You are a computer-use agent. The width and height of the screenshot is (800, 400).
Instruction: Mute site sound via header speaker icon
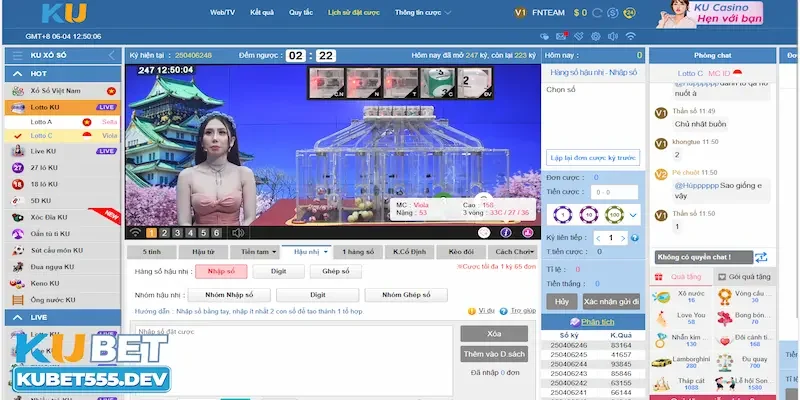(x=613, y=36)
